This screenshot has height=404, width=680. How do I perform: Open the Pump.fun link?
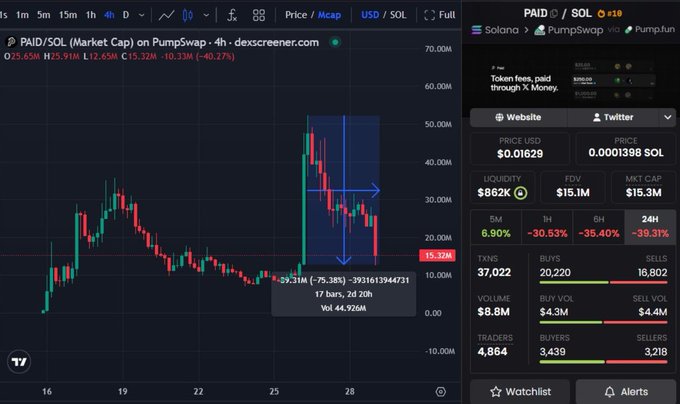pyautogui.click(x=649, y=29)
